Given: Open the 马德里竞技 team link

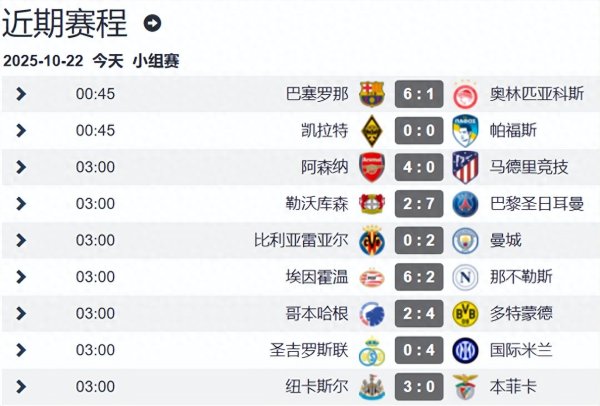Looking at the screenshot, I should (x=529, y=167).
